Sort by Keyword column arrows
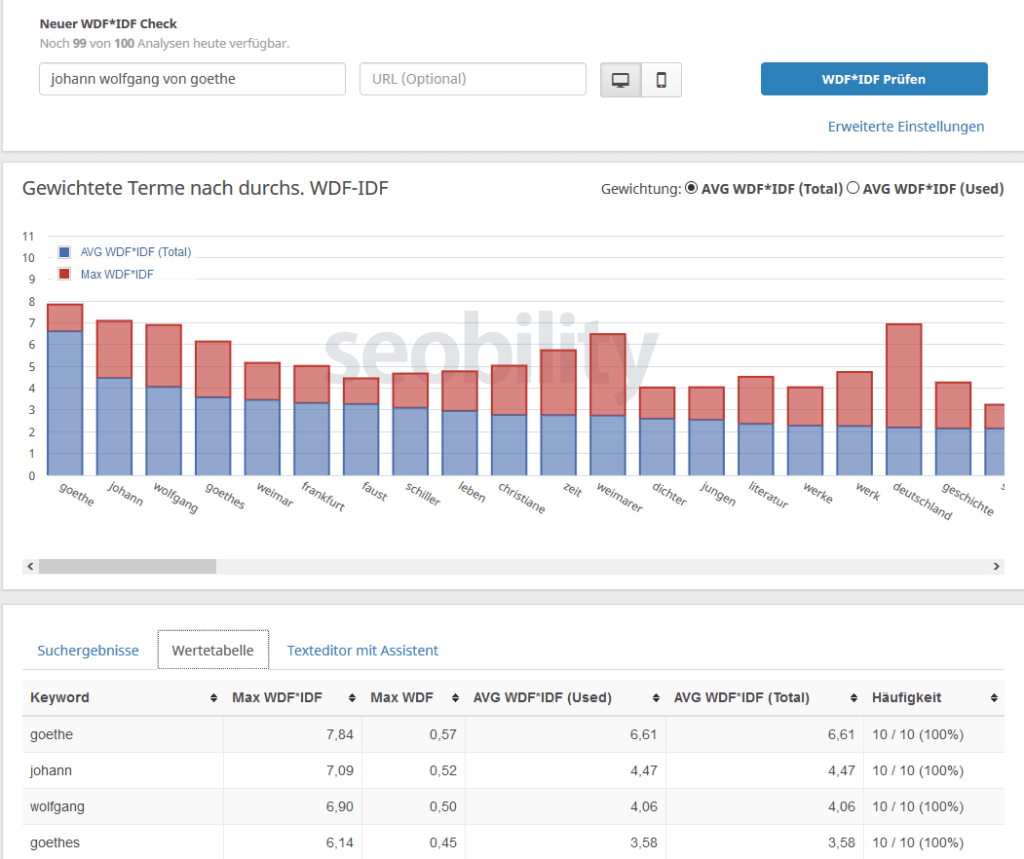Screen dimensions: 1024x859 coord(214,698)
